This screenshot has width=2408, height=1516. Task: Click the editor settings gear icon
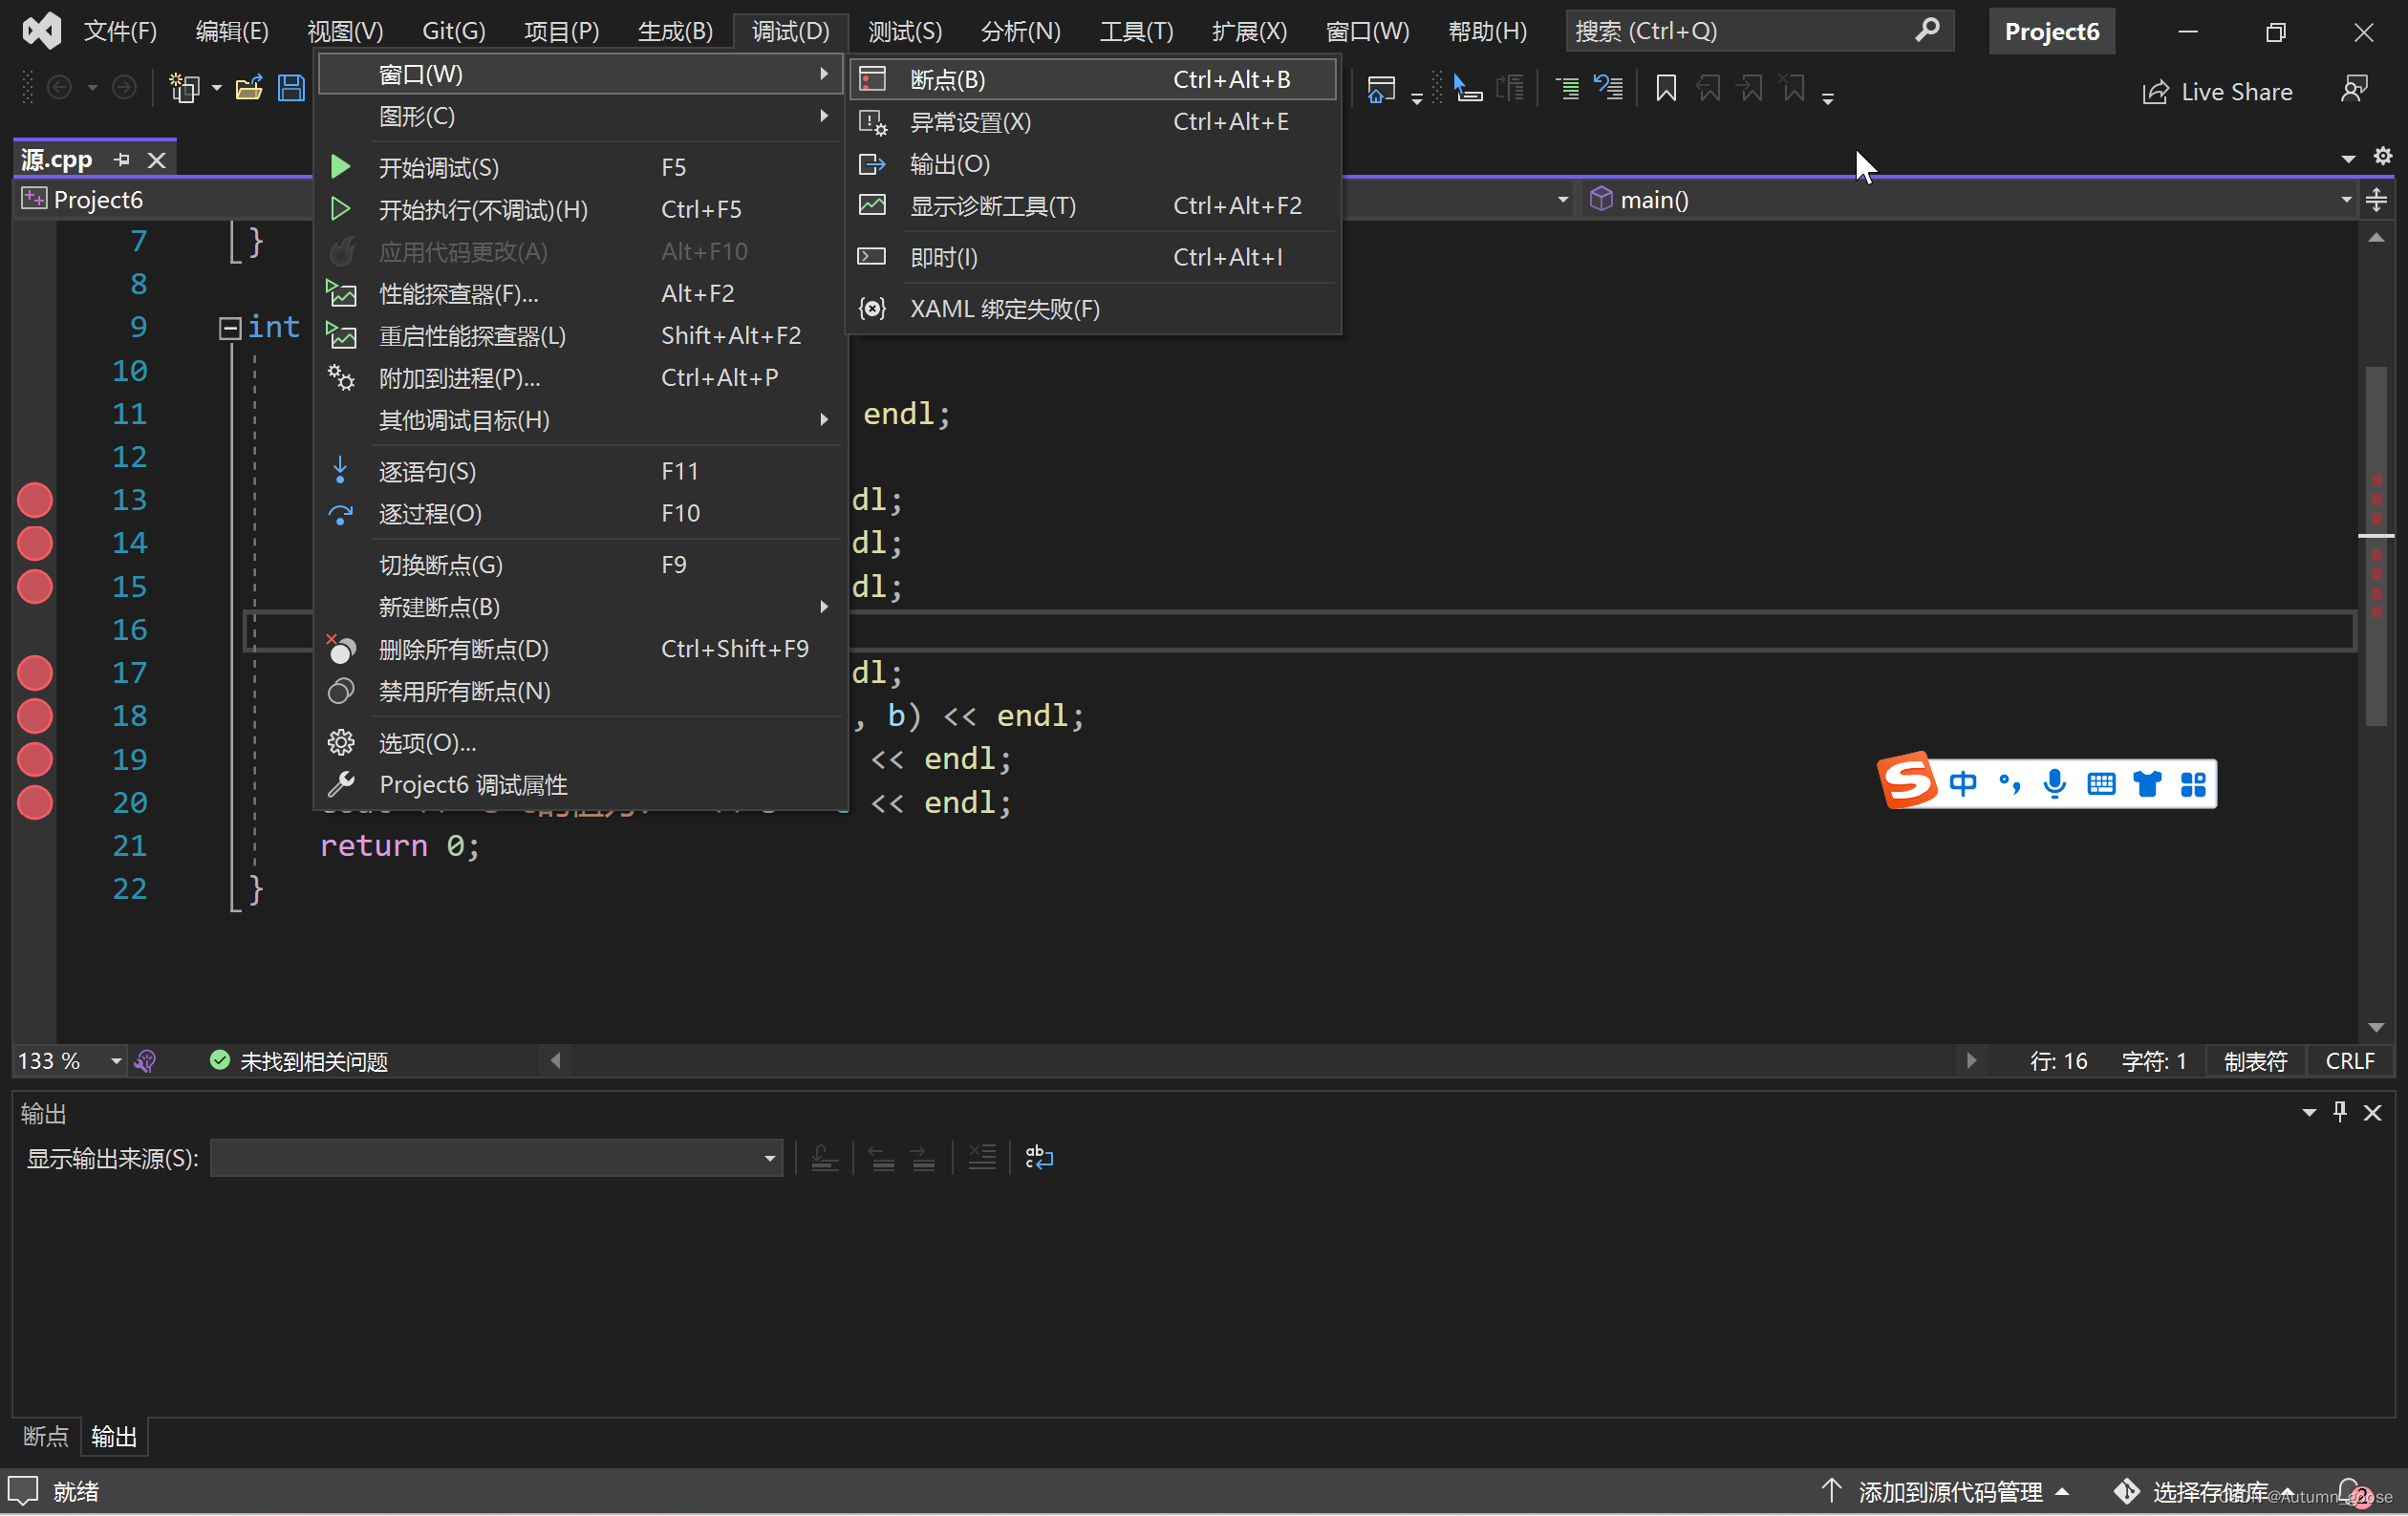coord(2383,156)
